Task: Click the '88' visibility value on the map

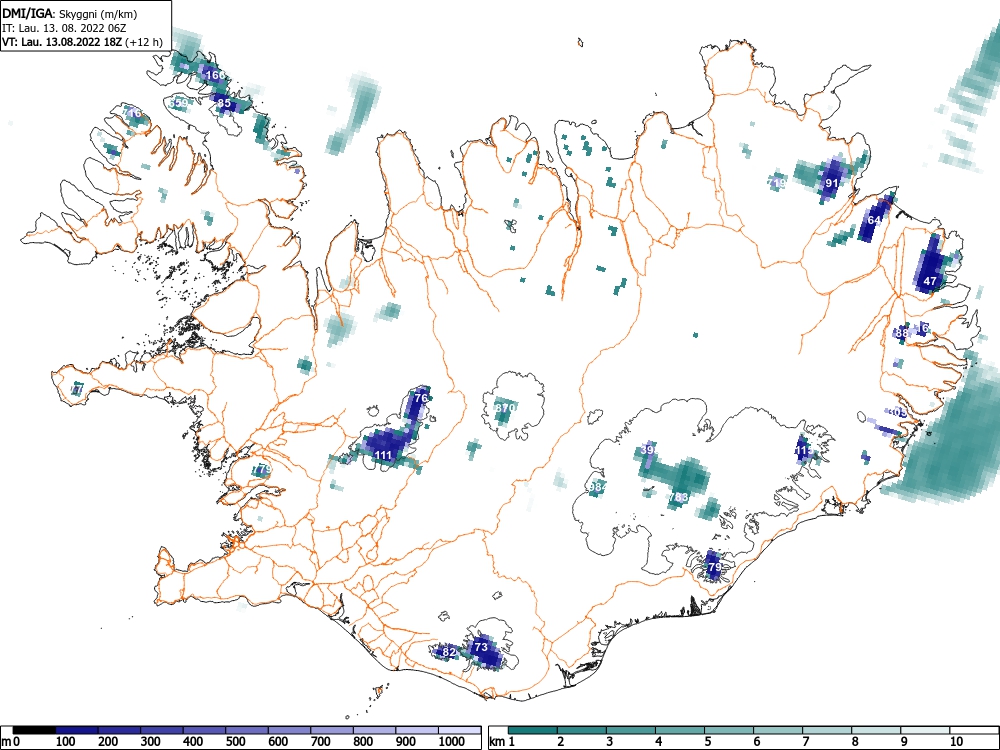Action: [901, 333]
